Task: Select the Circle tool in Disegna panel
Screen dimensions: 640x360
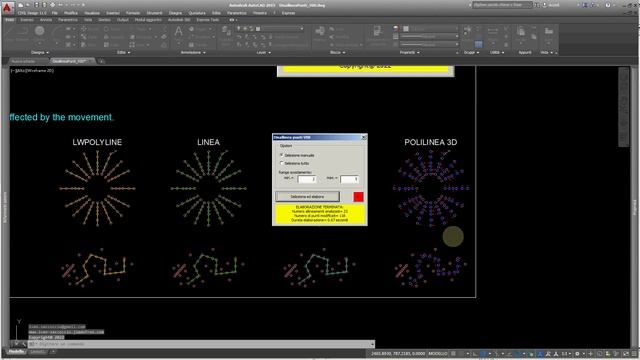Action: [x=40, y=31]
